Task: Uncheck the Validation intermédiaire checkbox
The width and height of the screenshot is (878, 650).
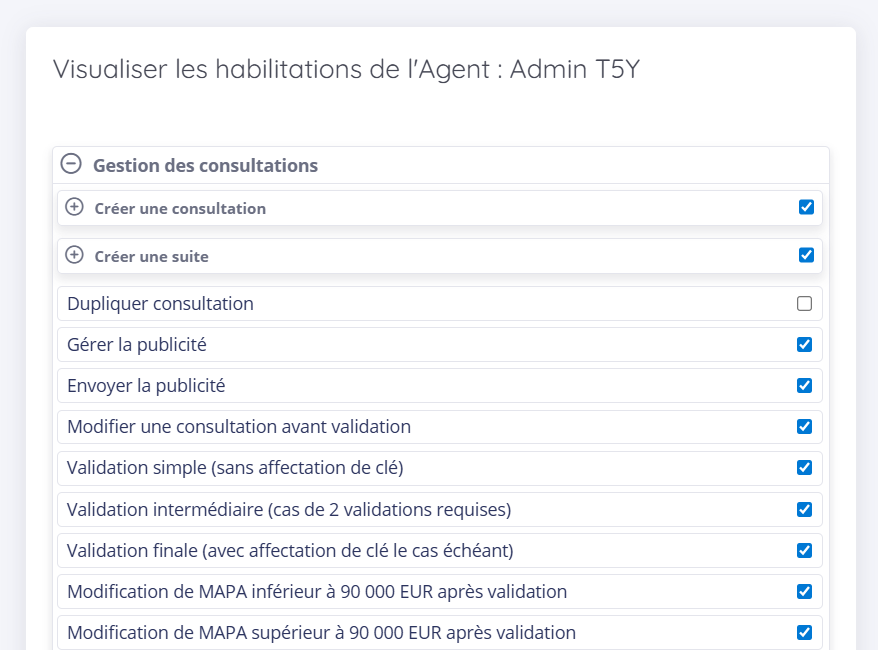Action: coord(804,510)
